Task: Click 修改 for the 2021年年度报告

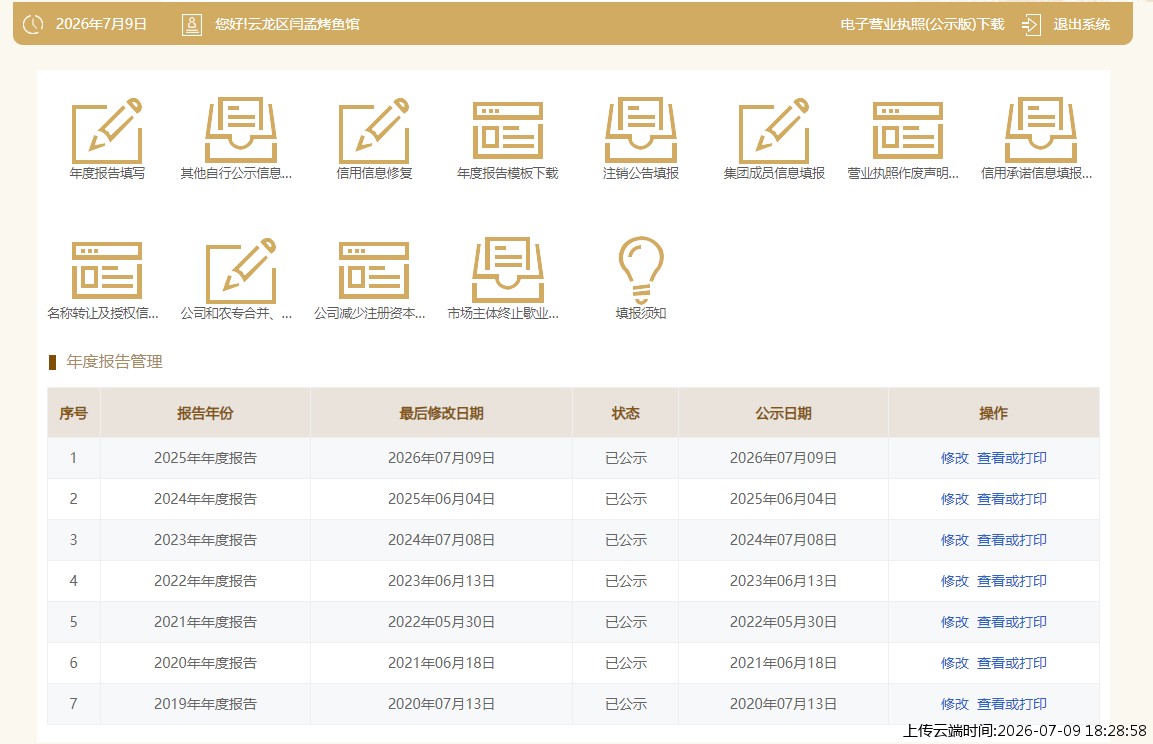Action: [x=954, y=623]
